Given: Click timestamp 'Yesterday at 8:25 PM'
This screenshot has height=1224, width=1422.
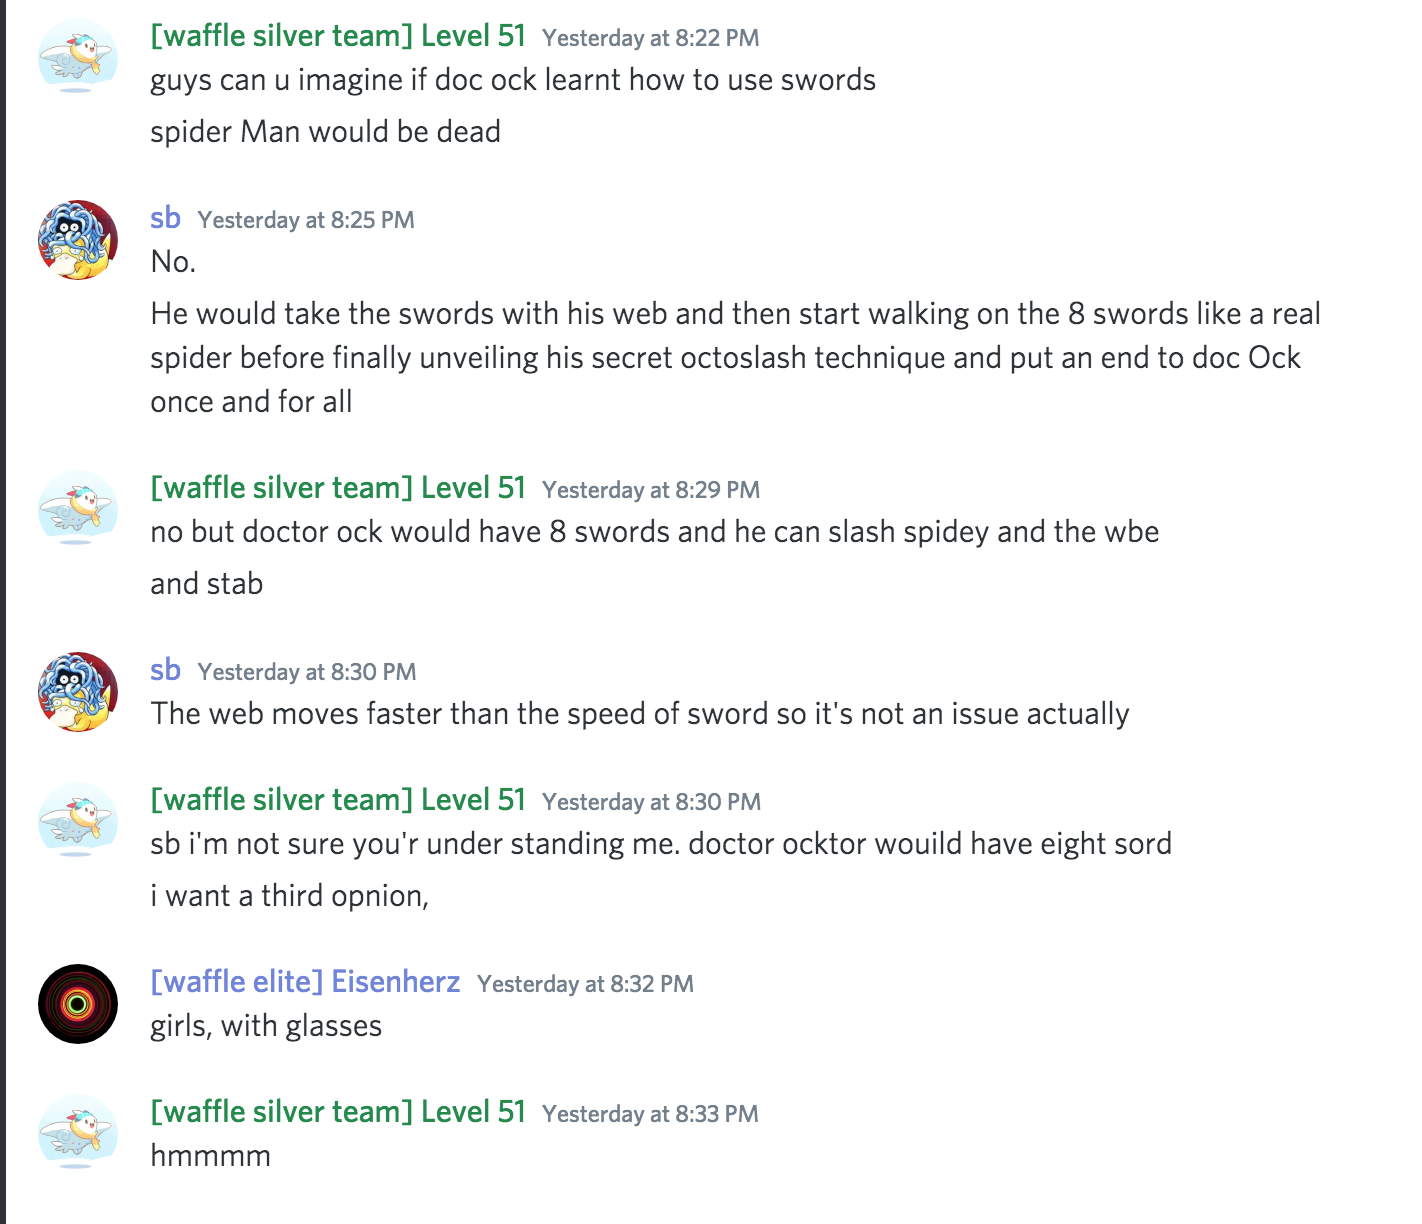Looking at the screenshot, I should click(x=306, y=220).
